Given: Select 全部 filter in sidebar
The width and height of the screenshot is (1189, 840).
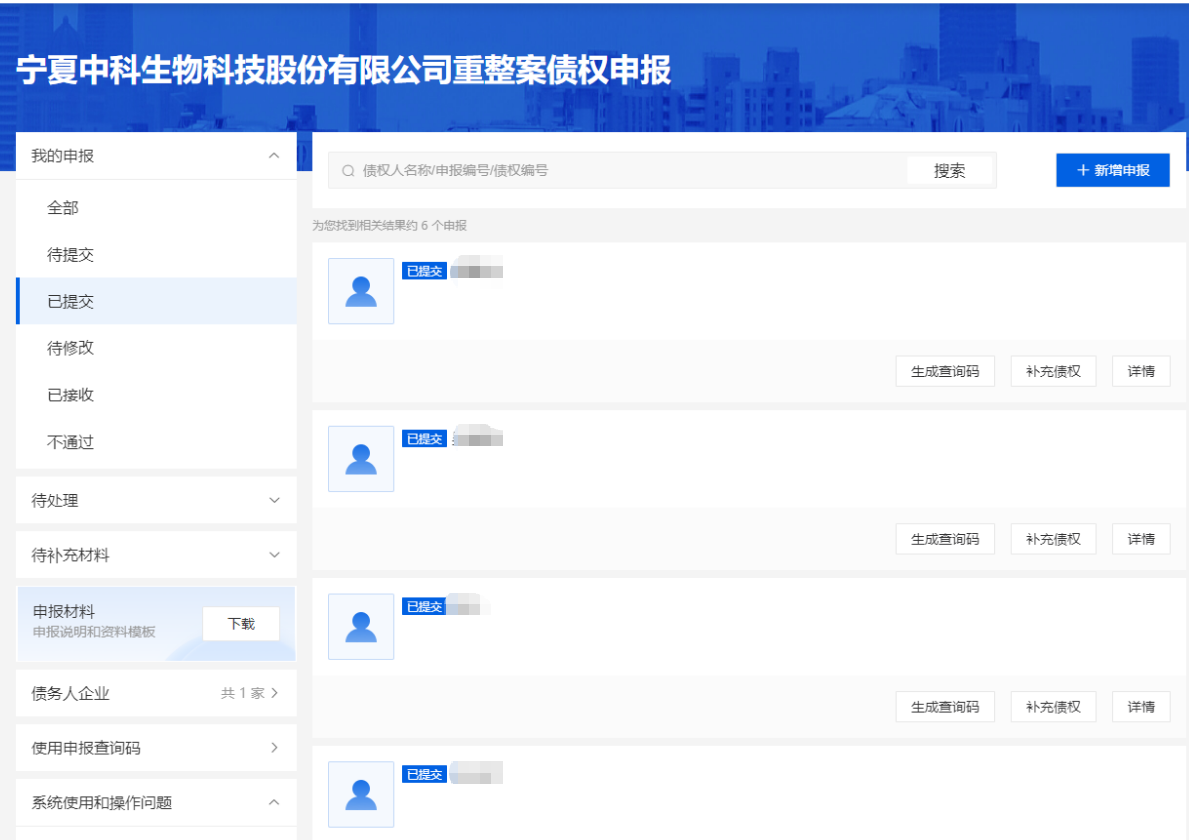Looking at the screenshot, I should coord(63,208).
